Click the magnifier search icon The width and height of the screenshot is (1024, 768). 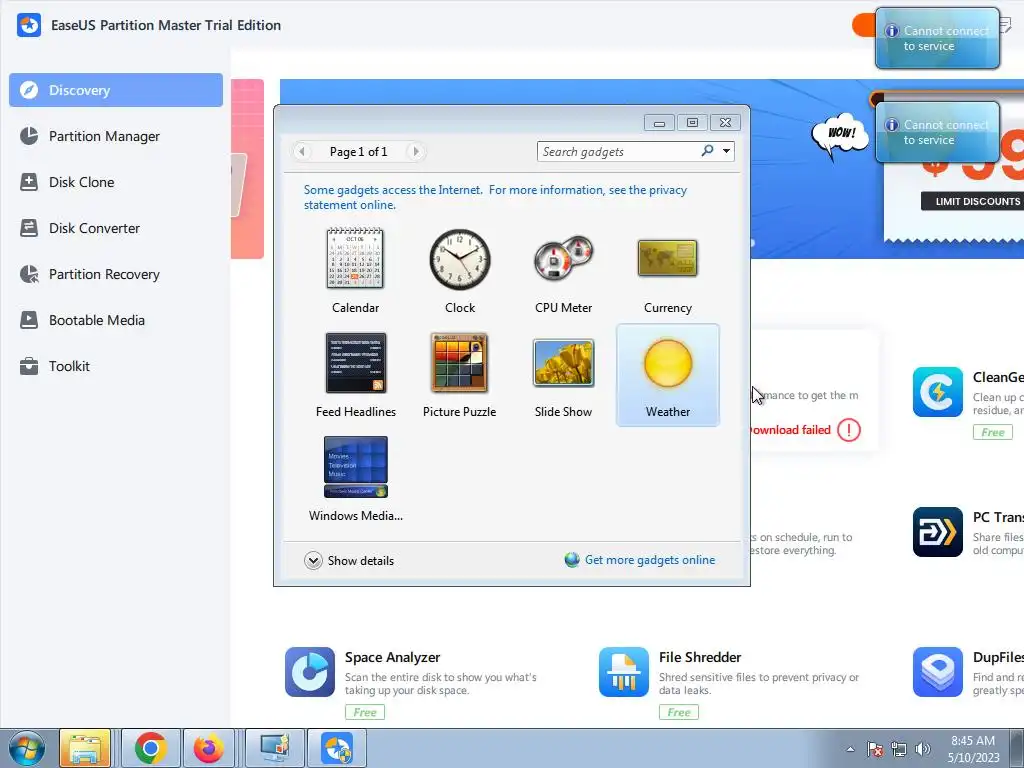point(707,151)
